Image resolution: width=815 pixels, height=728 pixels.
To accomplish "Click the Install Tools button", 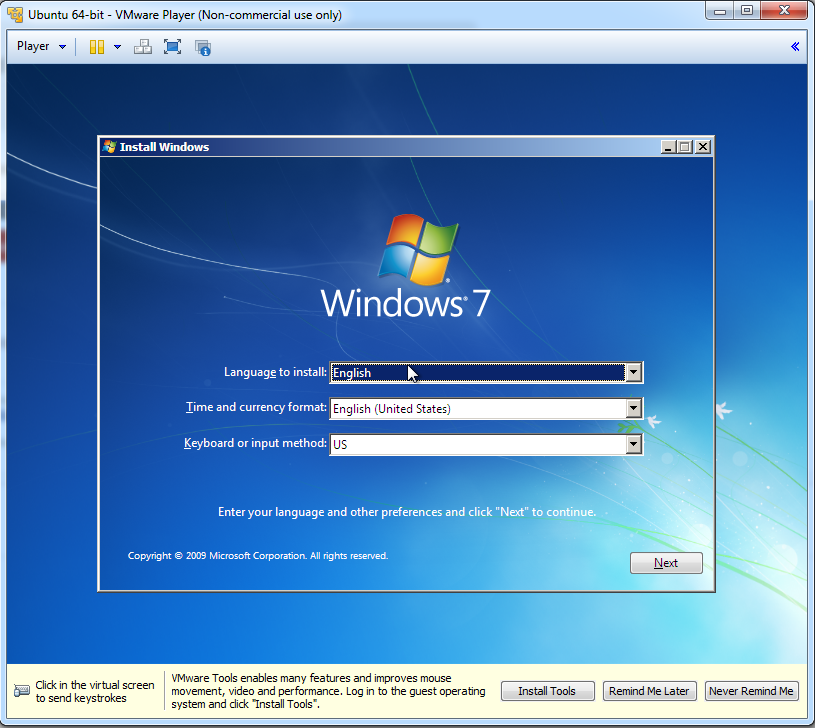I will point(547,690).
